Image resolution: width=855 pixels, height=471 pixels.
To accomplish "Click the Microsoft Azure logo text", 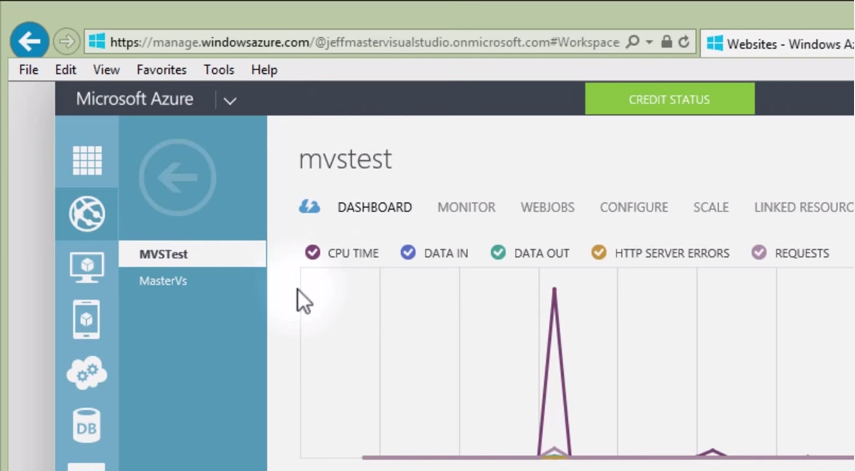I will [135, 99].
